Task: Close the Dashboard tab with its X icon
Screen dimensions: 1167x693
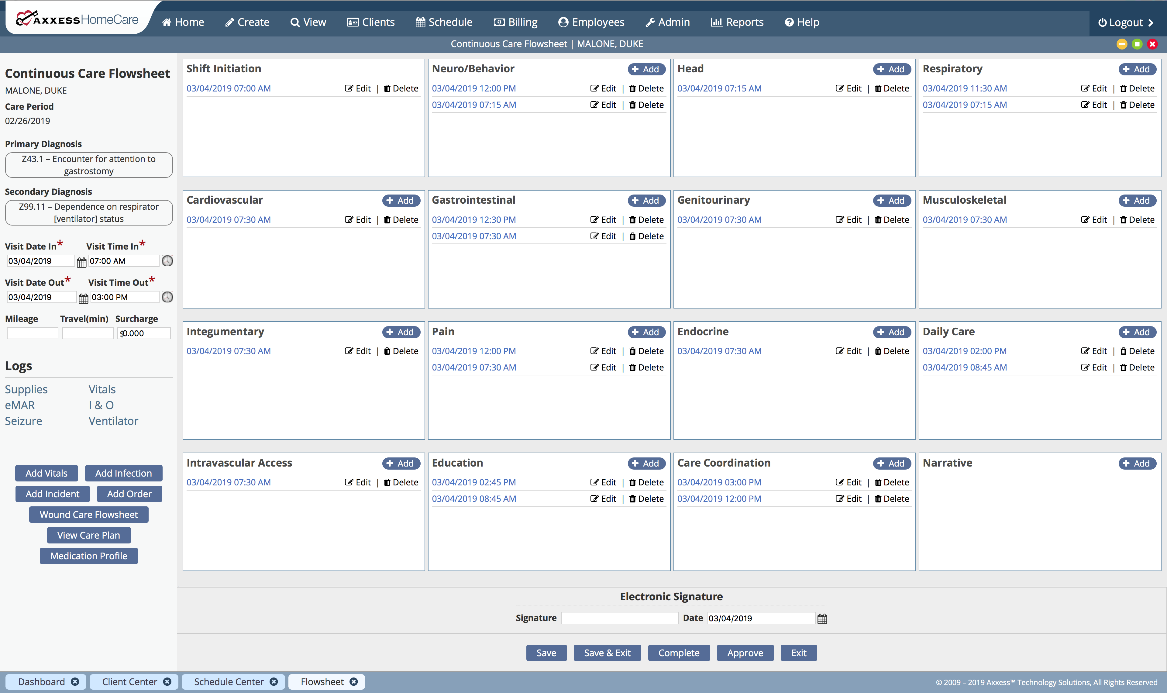Action: point(75,682)
